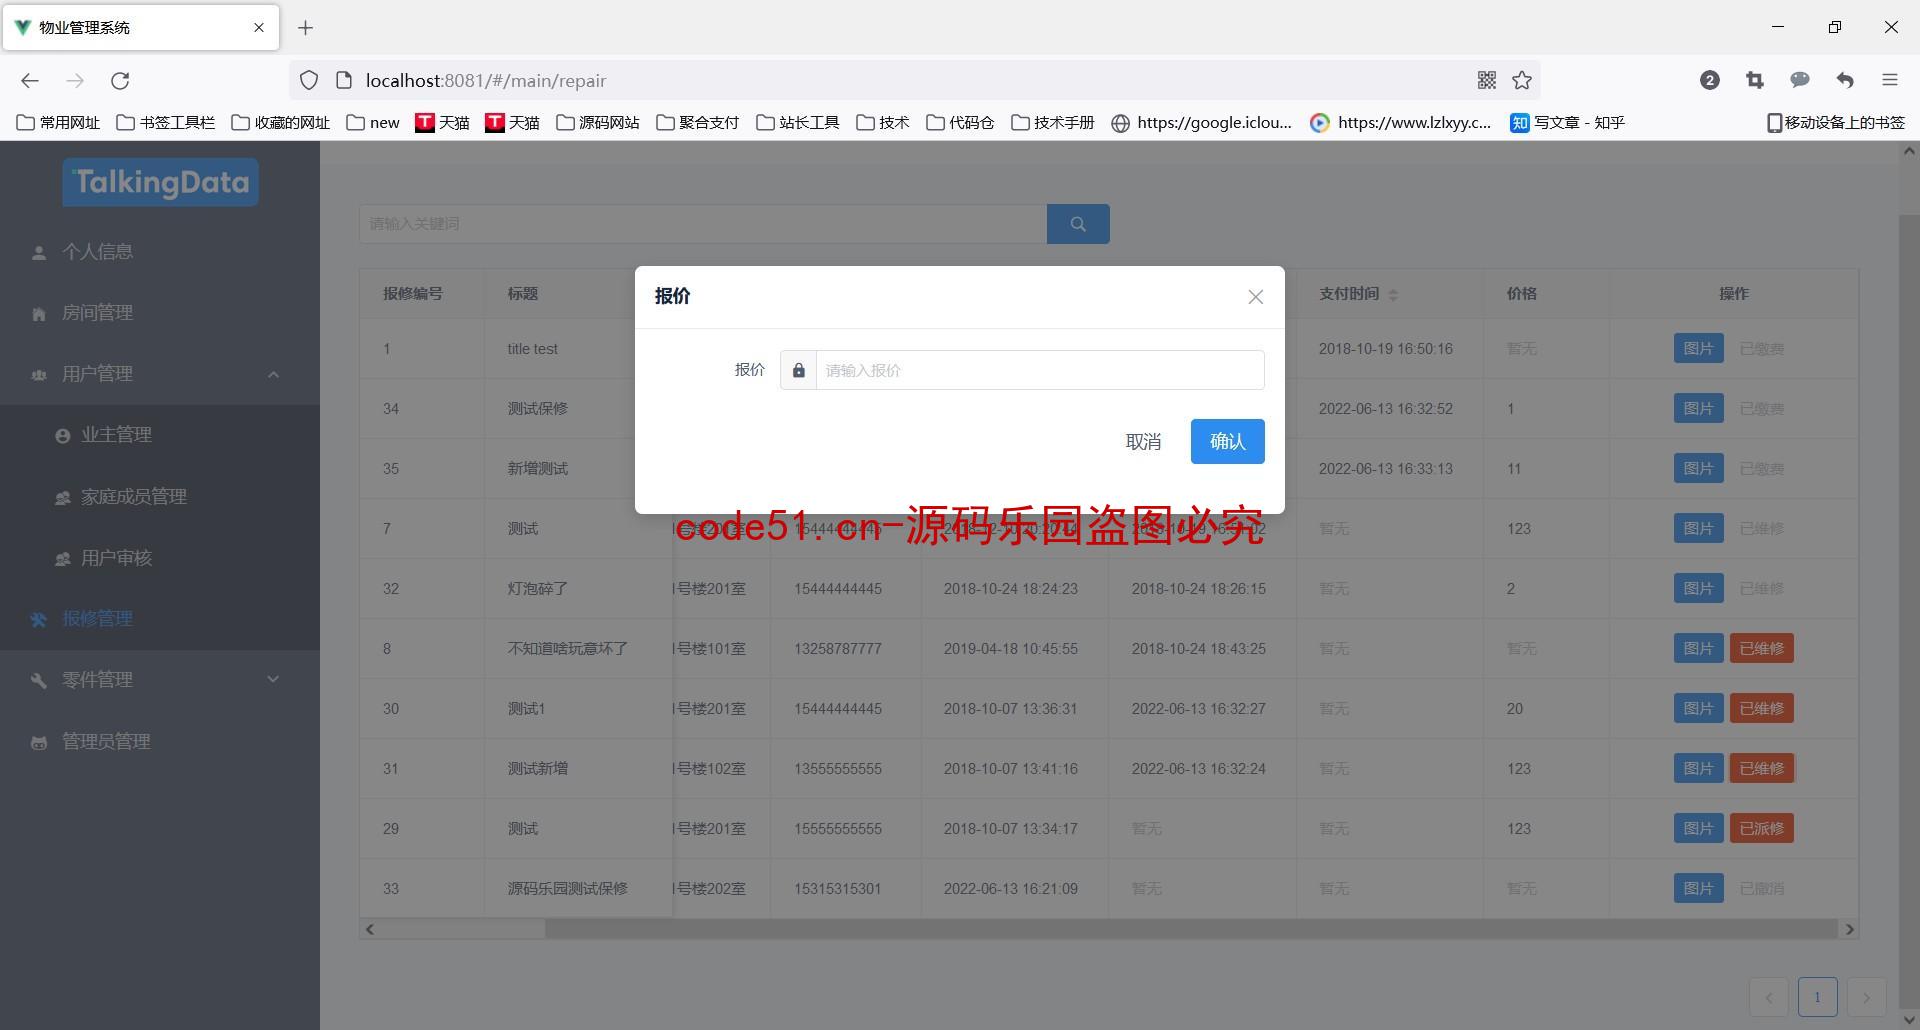Reload the page with refresh icon
The height and width of the screenshot is (1030, 1920).
(120, 81)
